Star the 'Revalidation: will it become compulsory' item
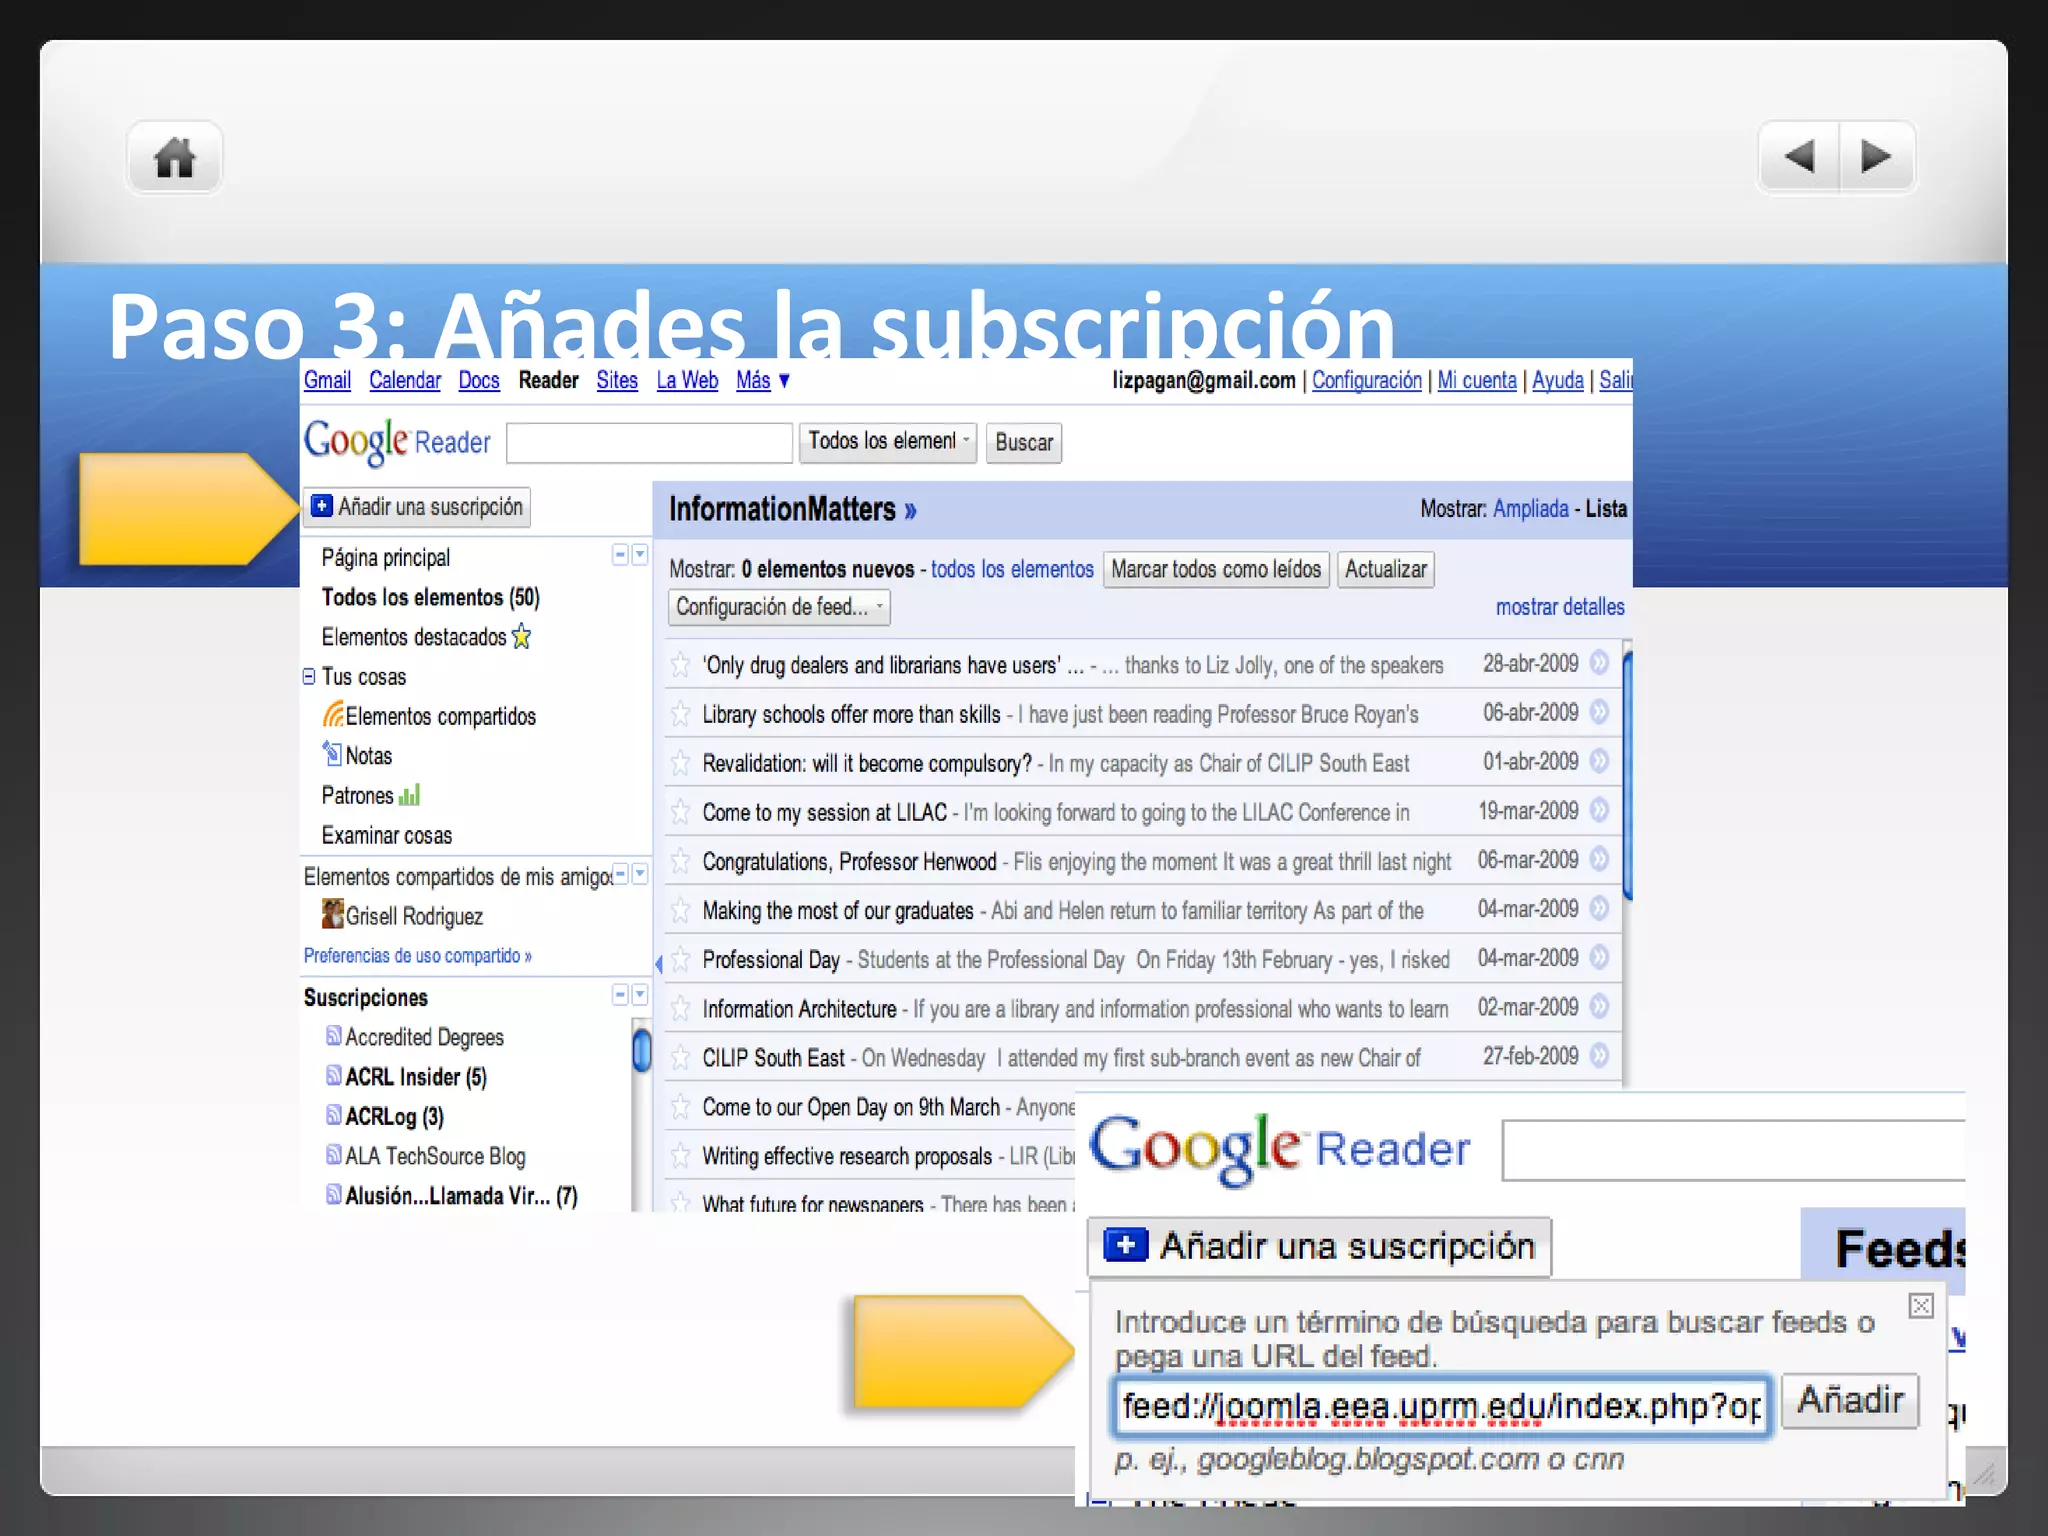This screenshot has width=2048, height=1536. (x=680, y=763)
